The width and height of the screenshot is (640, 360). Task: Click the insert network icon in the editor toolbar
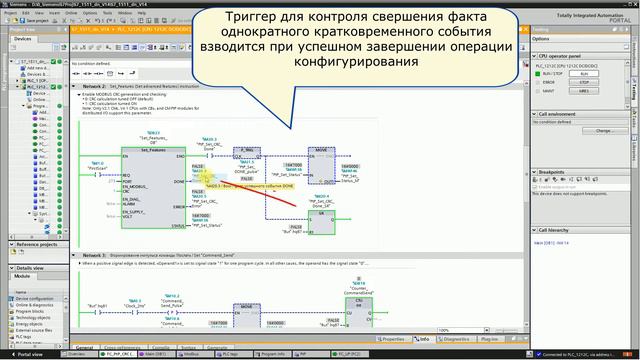pos(76,48)
